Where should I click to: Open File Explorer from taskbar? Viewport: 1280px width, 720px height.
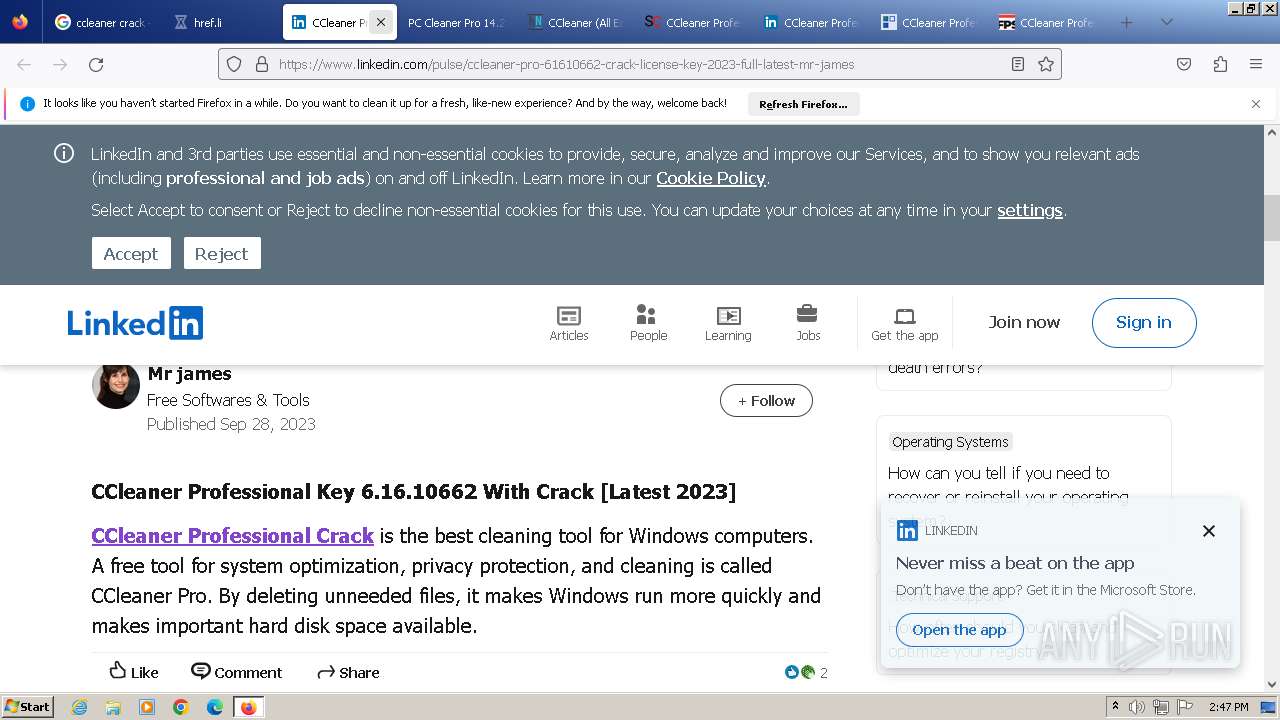tap(113, 707)
